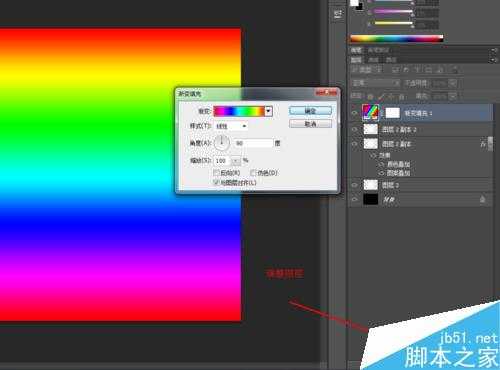Screen dimensions: 500x370
Task: Select the 渐变填充 1 layer name
Action: point(418,113)
